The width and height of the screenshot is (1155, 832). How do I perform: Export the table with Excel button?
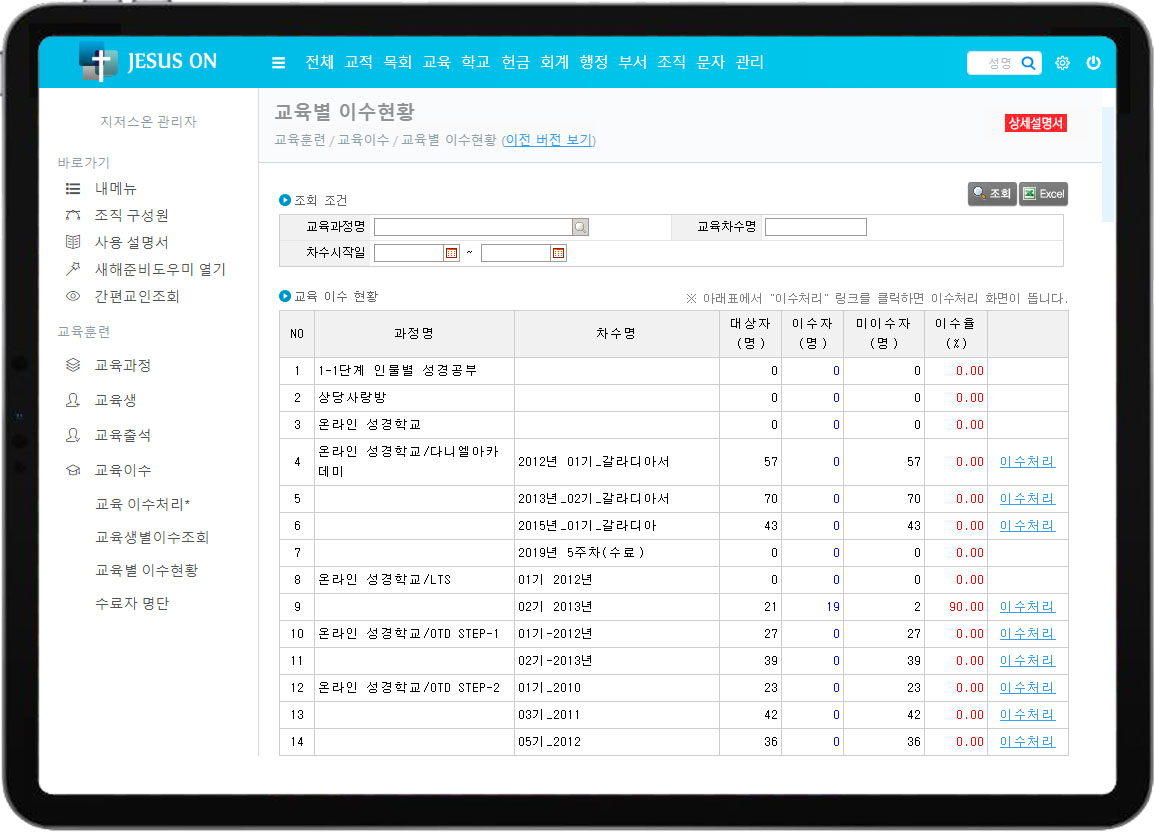pyautogui.click(x=1043, y=194)
